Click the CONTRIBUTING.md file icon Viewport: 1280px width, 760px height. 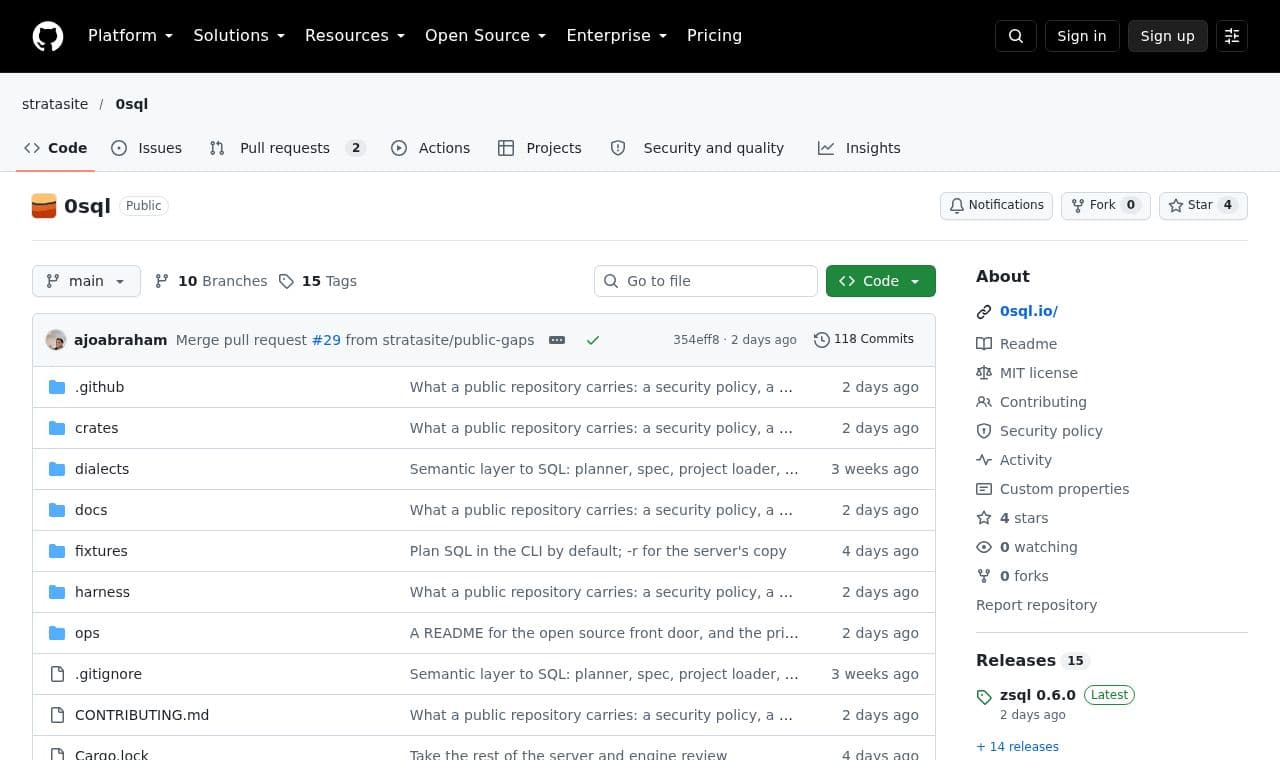[57, 715]
